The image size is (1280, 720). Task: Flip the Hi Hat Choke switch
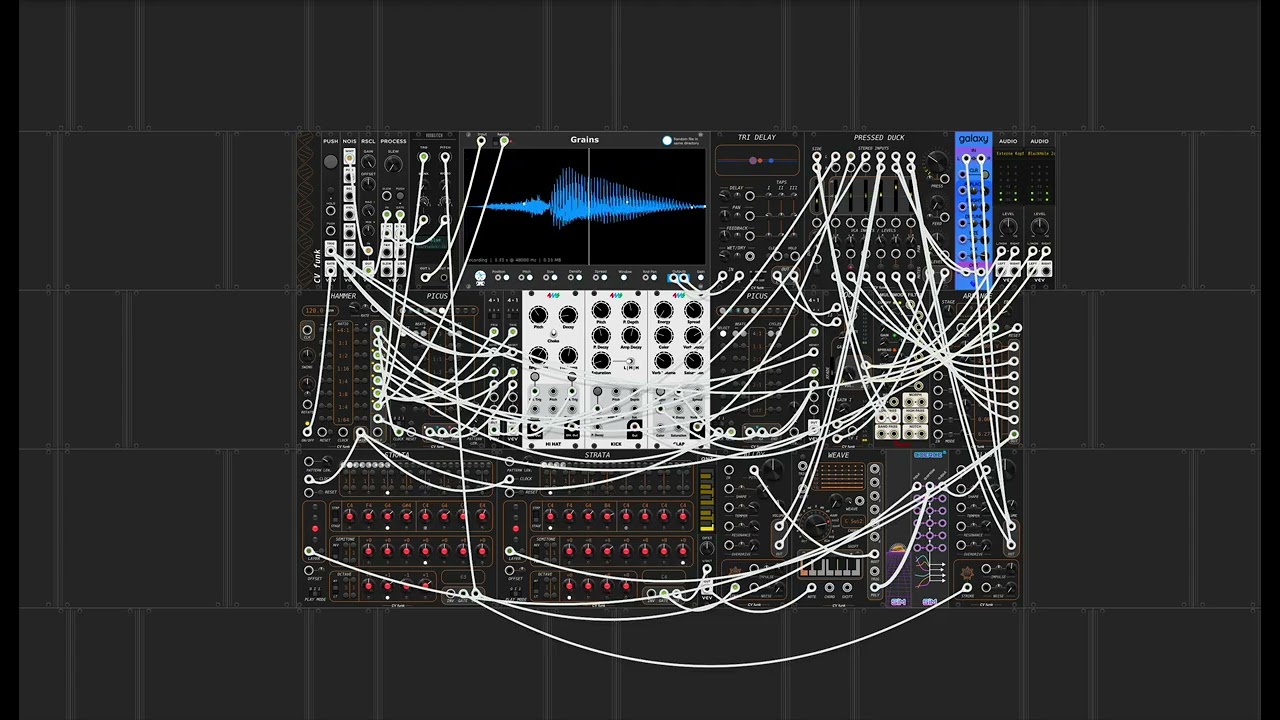coord(553,334)
